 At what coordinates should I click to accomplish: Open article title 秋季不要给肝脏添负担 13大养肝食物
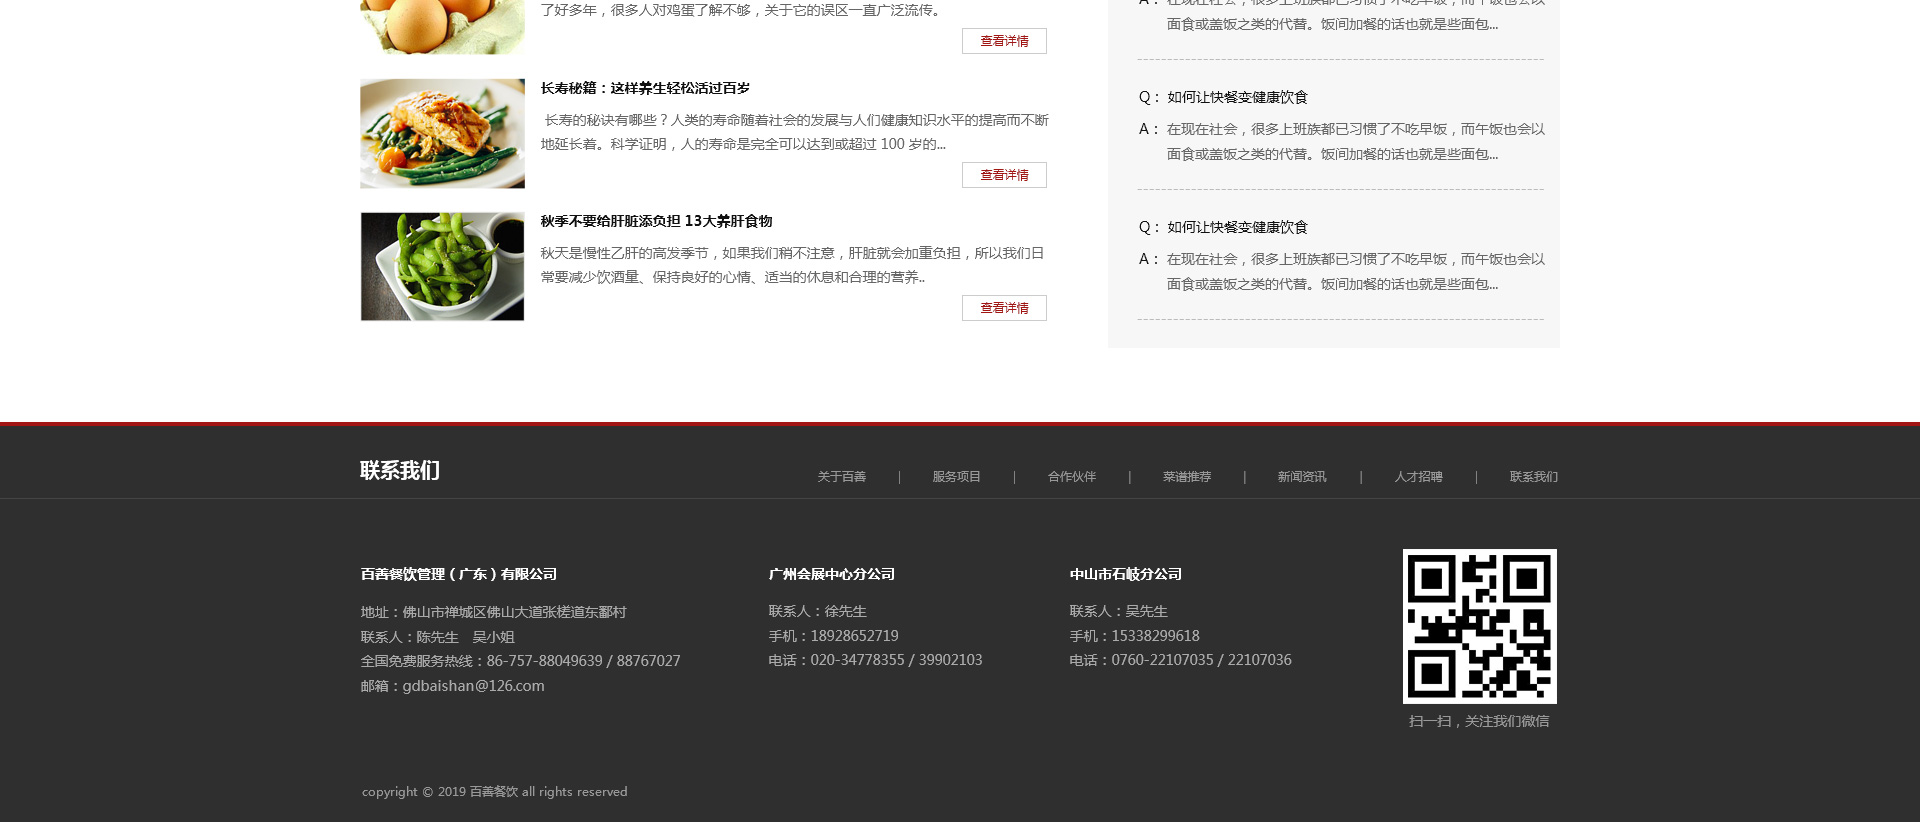tap(656, 221)
